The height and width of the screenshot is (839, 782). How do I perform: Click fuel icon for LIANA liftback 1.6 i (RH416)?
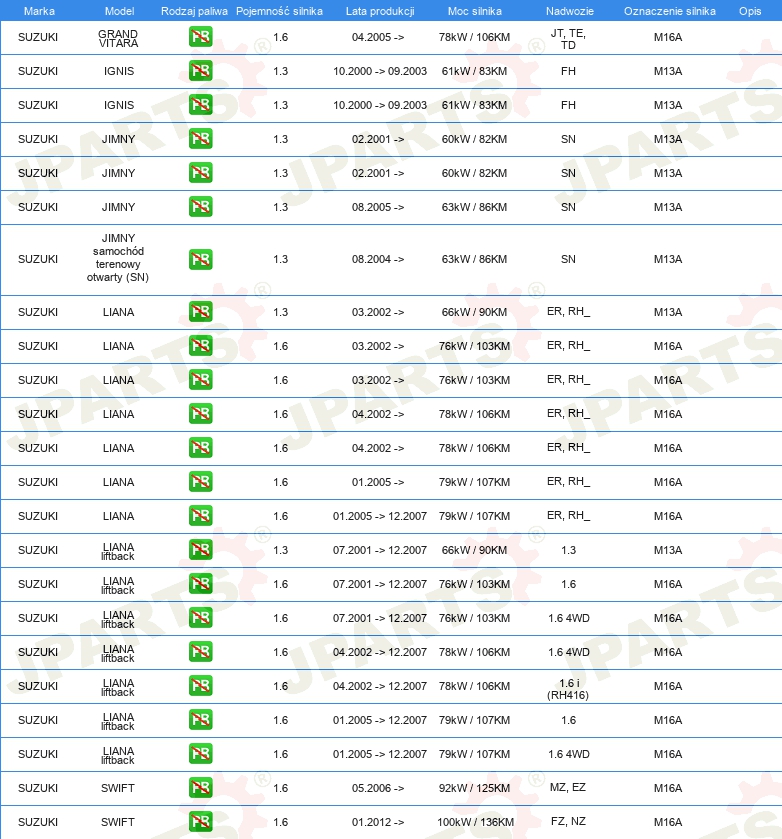click(x=201, y=685)
